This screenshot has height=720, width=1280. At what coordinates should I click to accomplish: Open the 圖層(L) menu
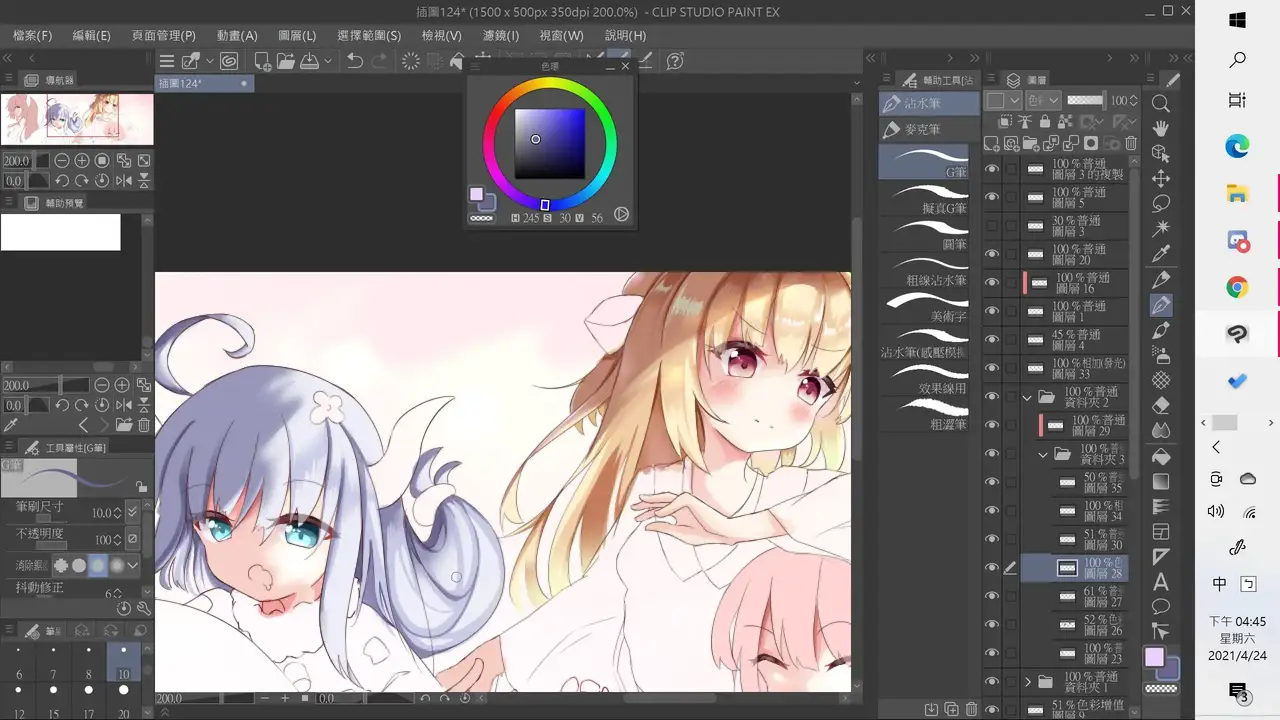click(297, 35)
